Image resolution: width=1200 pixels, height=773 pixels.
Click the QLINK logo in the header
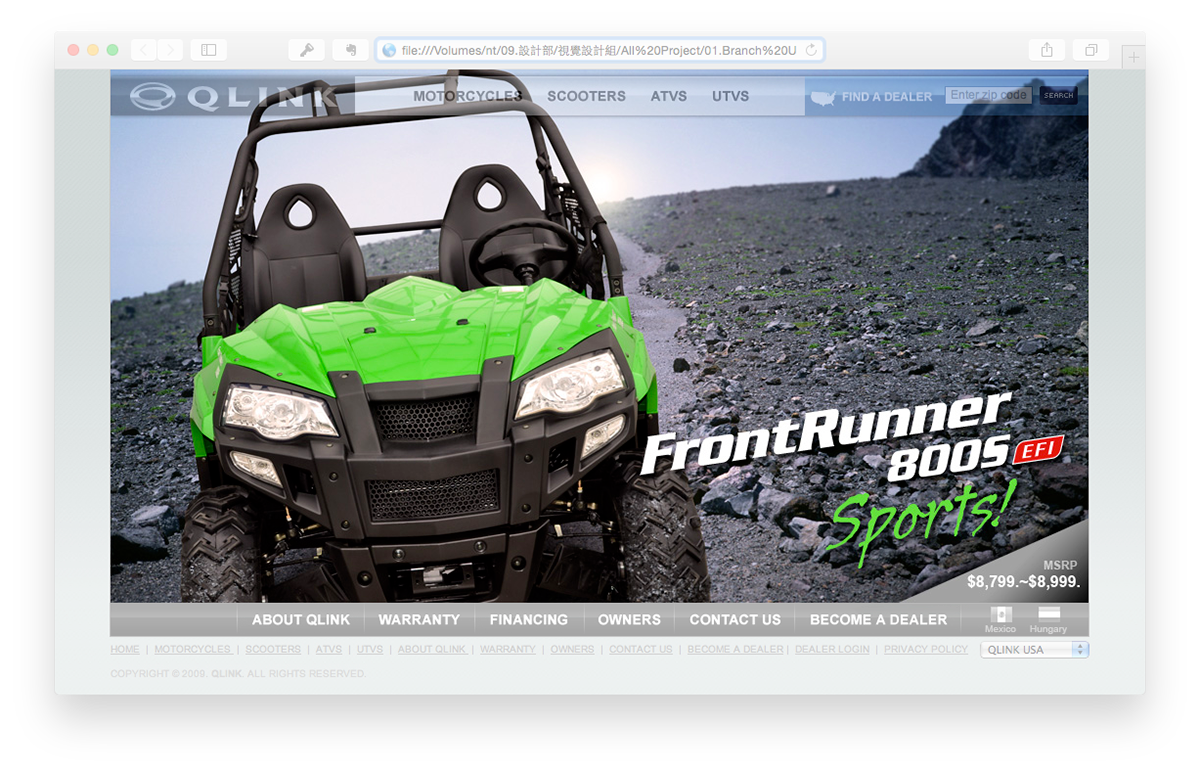pyautogui.click(x=233, y=96)
